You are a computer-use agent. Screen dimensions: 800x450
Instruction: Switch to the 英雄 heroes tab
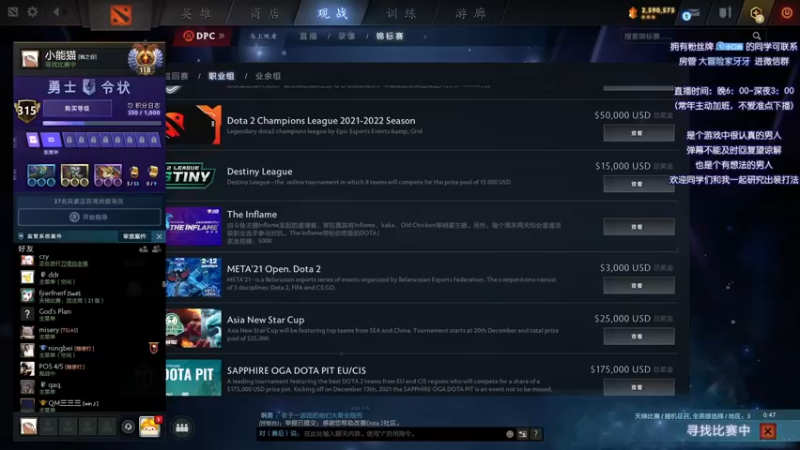196,13
